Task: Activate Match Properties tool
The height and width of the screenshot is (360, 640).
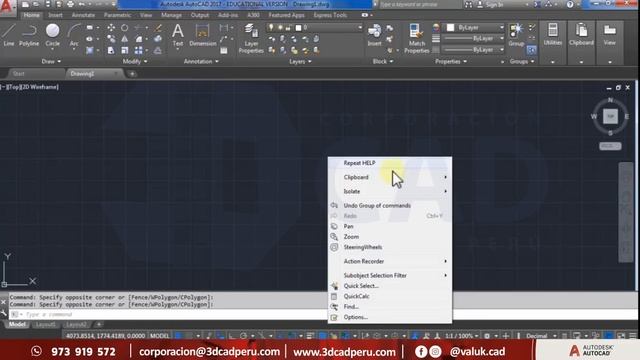Action: click(416, 38)
